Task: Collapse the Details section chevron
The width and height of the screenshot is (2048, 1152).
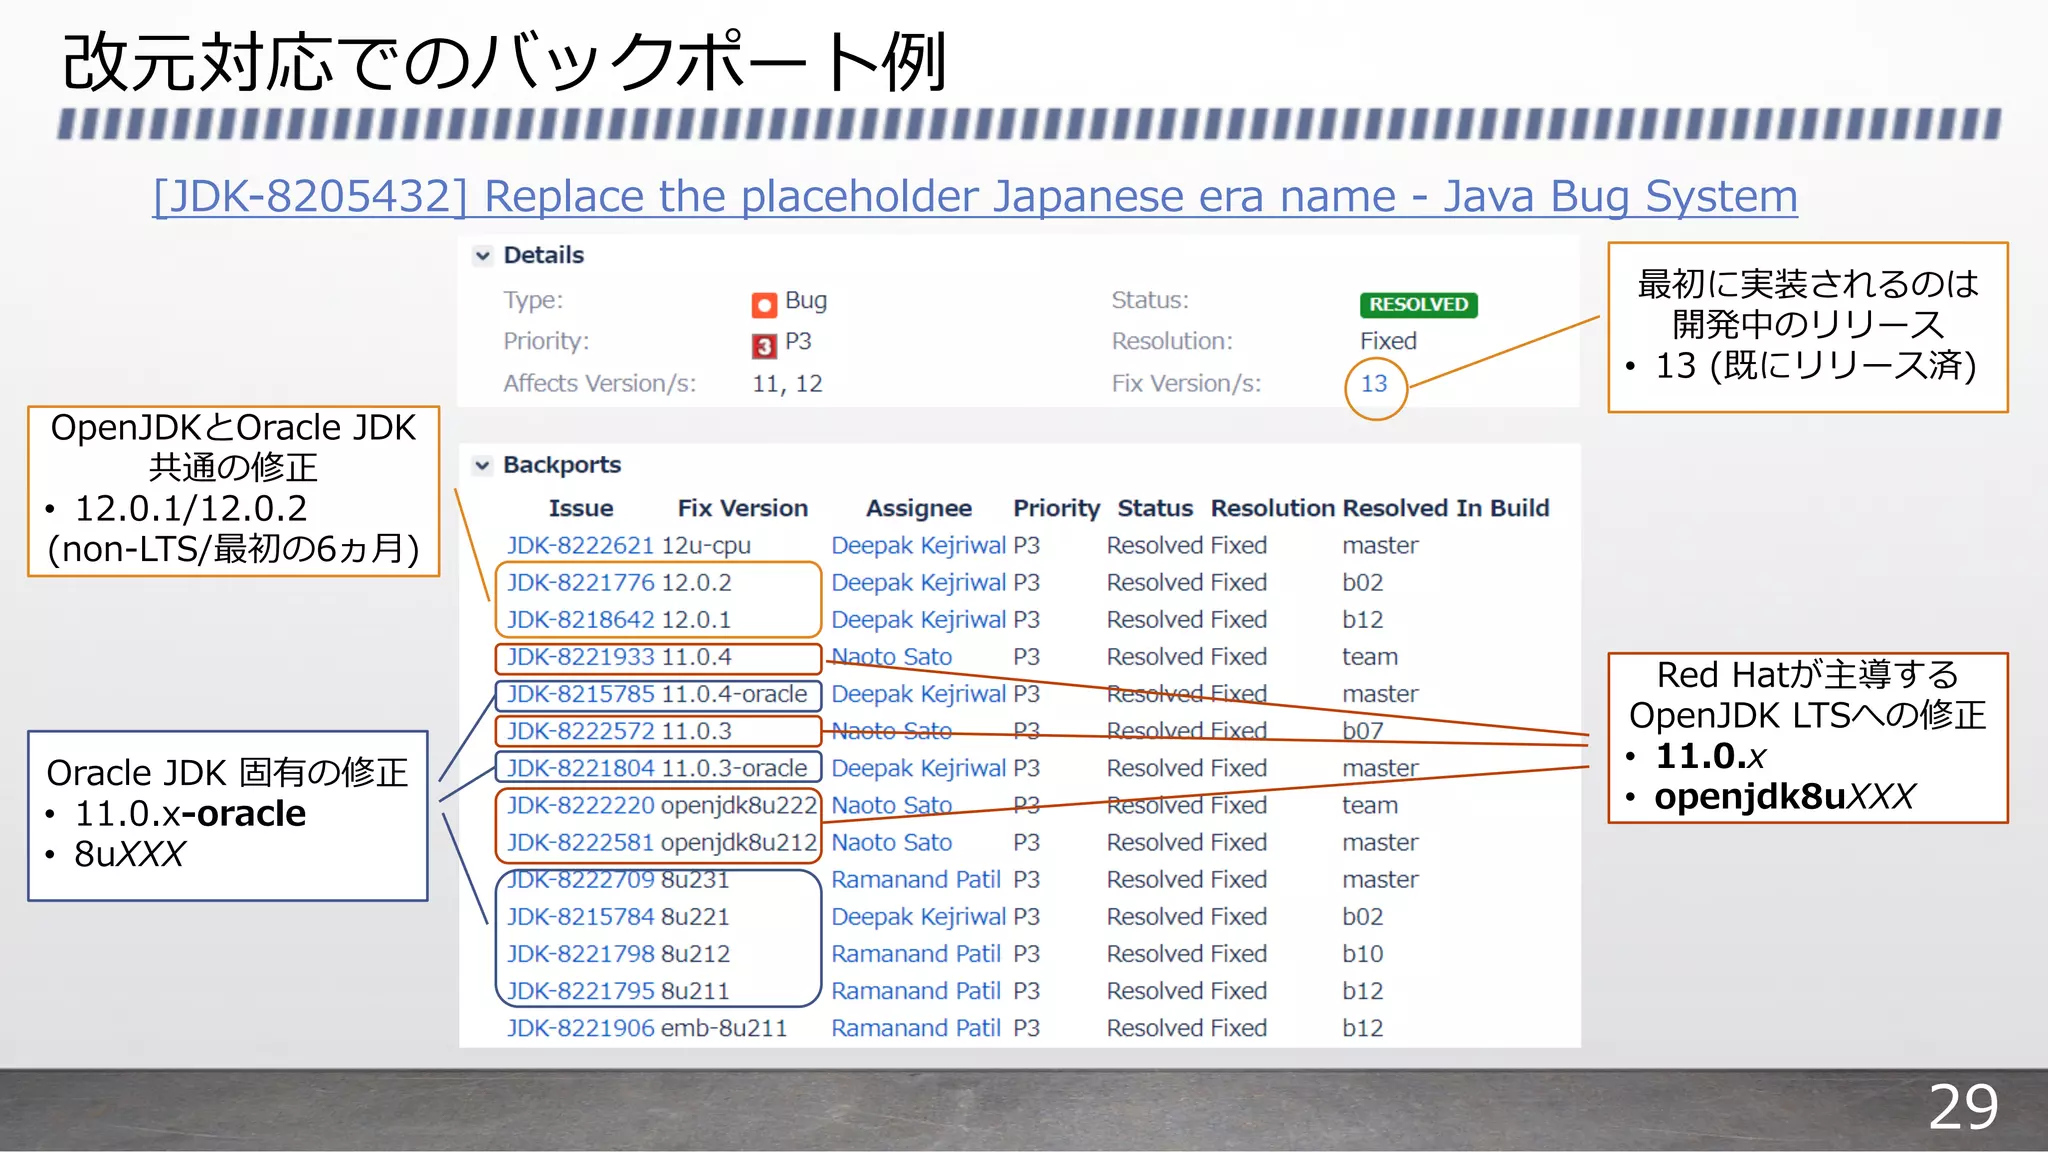Action: 483,256
